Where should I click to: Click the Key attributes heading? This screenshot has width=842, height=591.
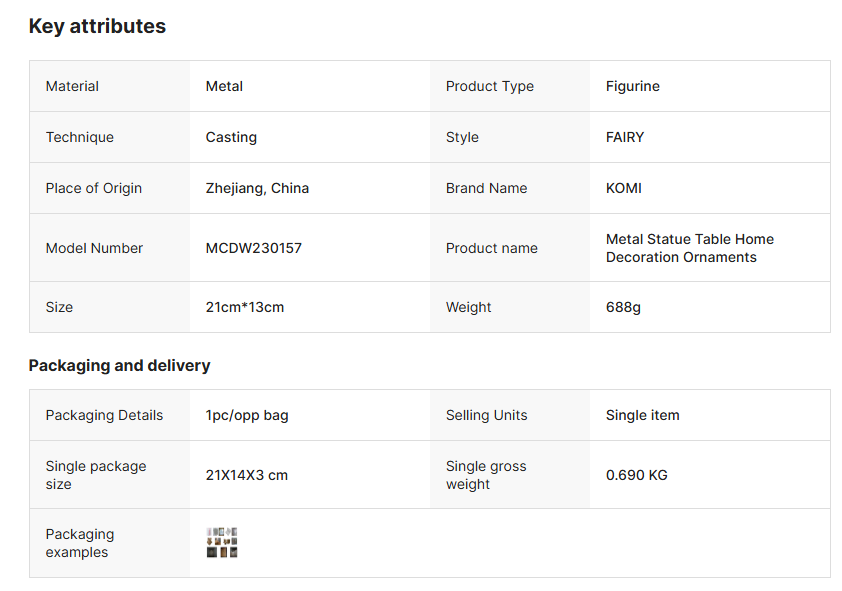click(x=97, y=27)
